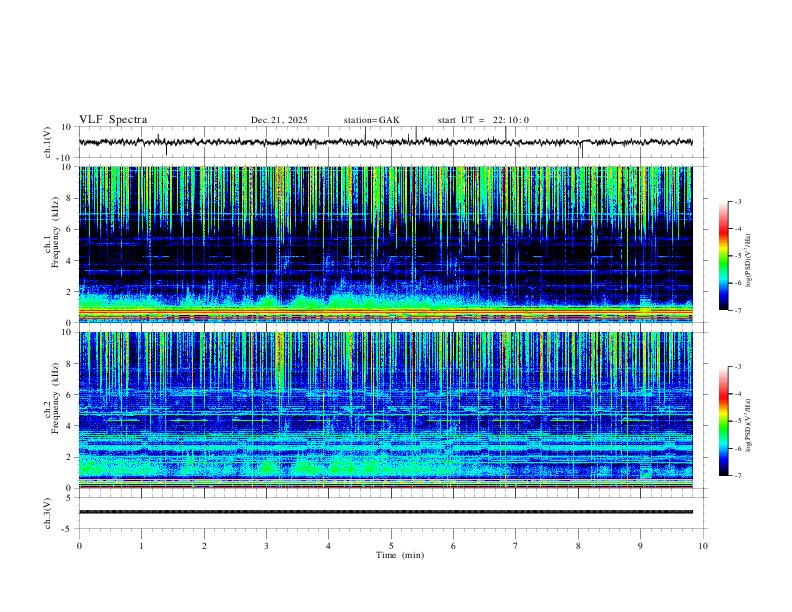The width and height of the screenshot is (792, 612).
Task: Click the "Time (min)" x-axis label
Action: [400, 555]
